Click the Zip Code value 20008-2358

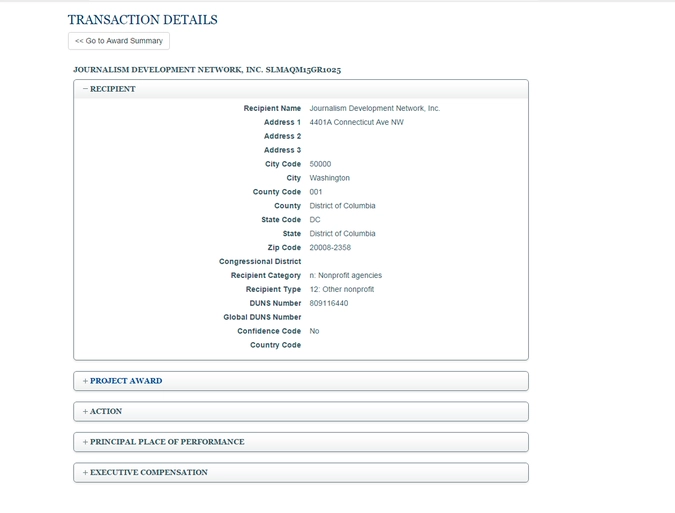pos(330,248)
